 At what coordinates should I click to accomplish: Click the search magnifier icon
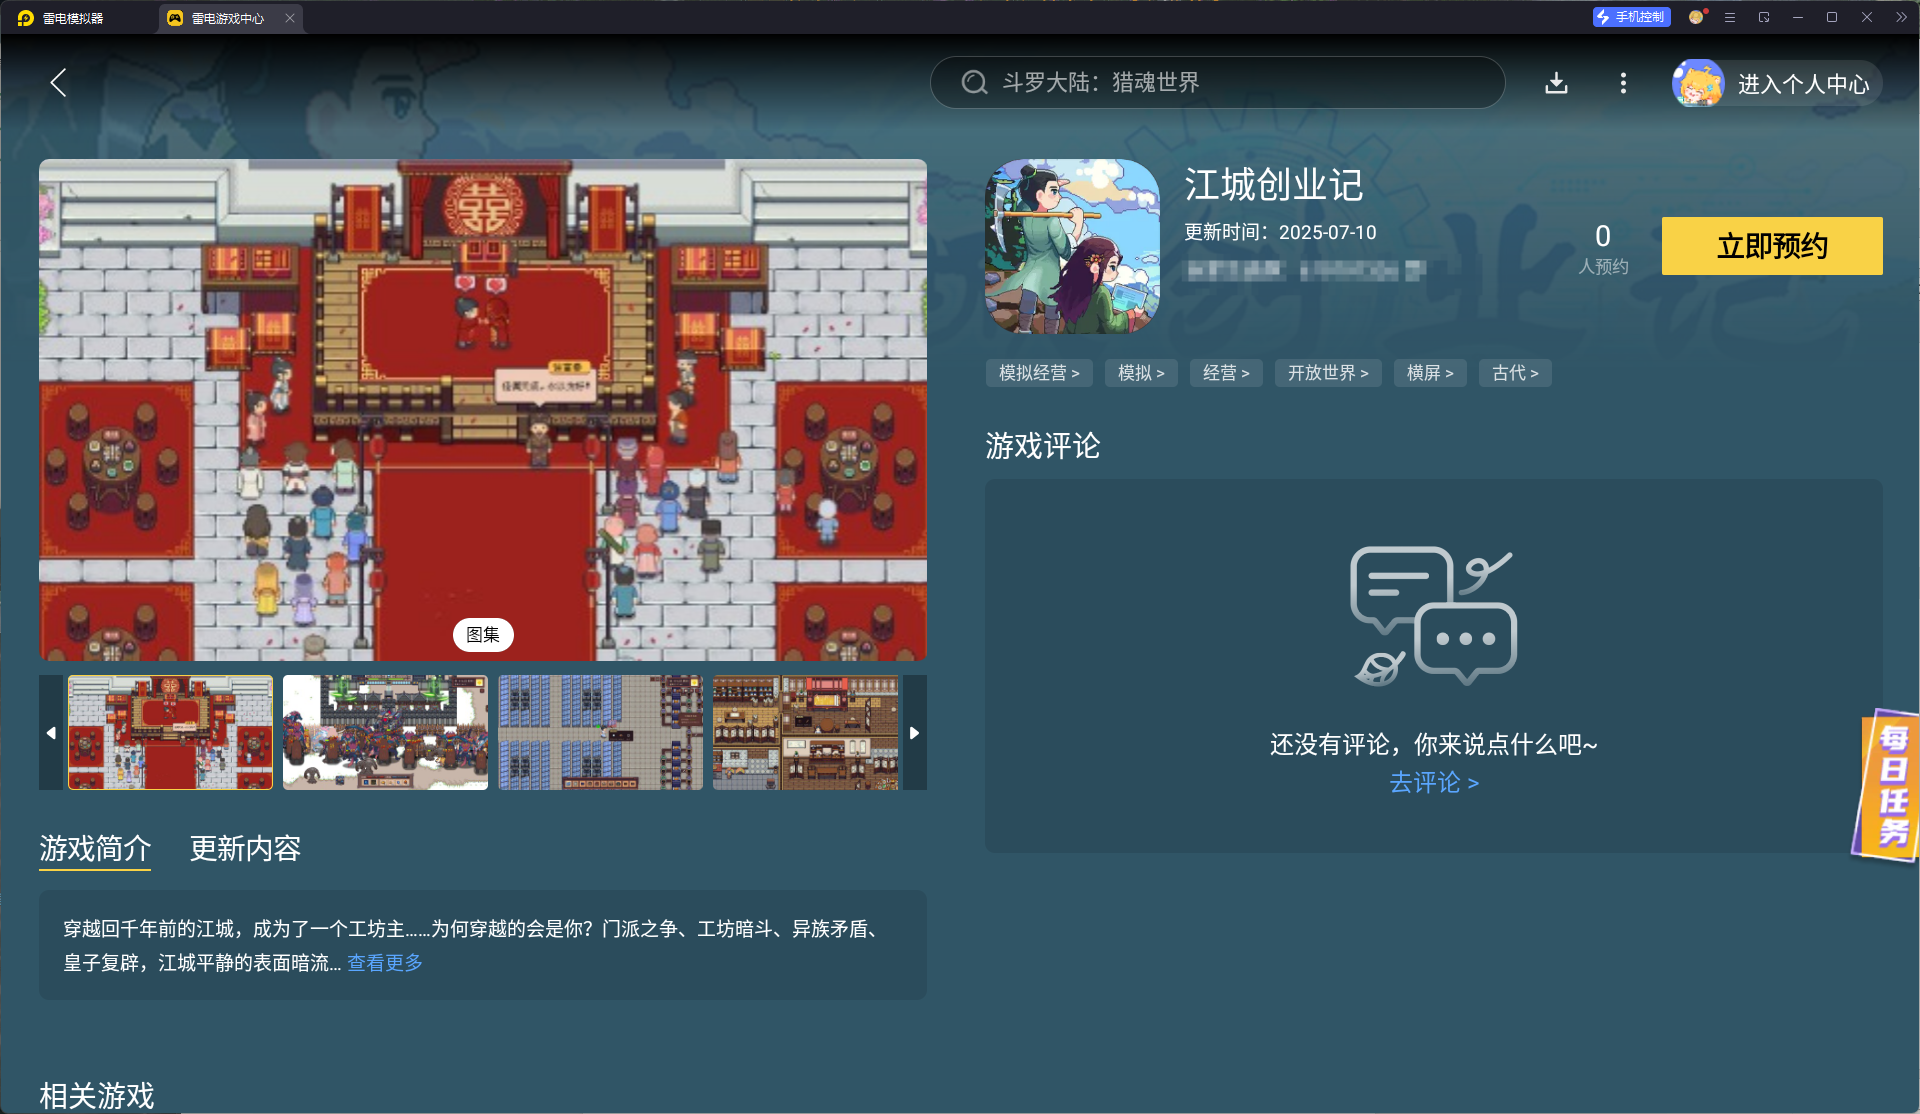(974, 83)
